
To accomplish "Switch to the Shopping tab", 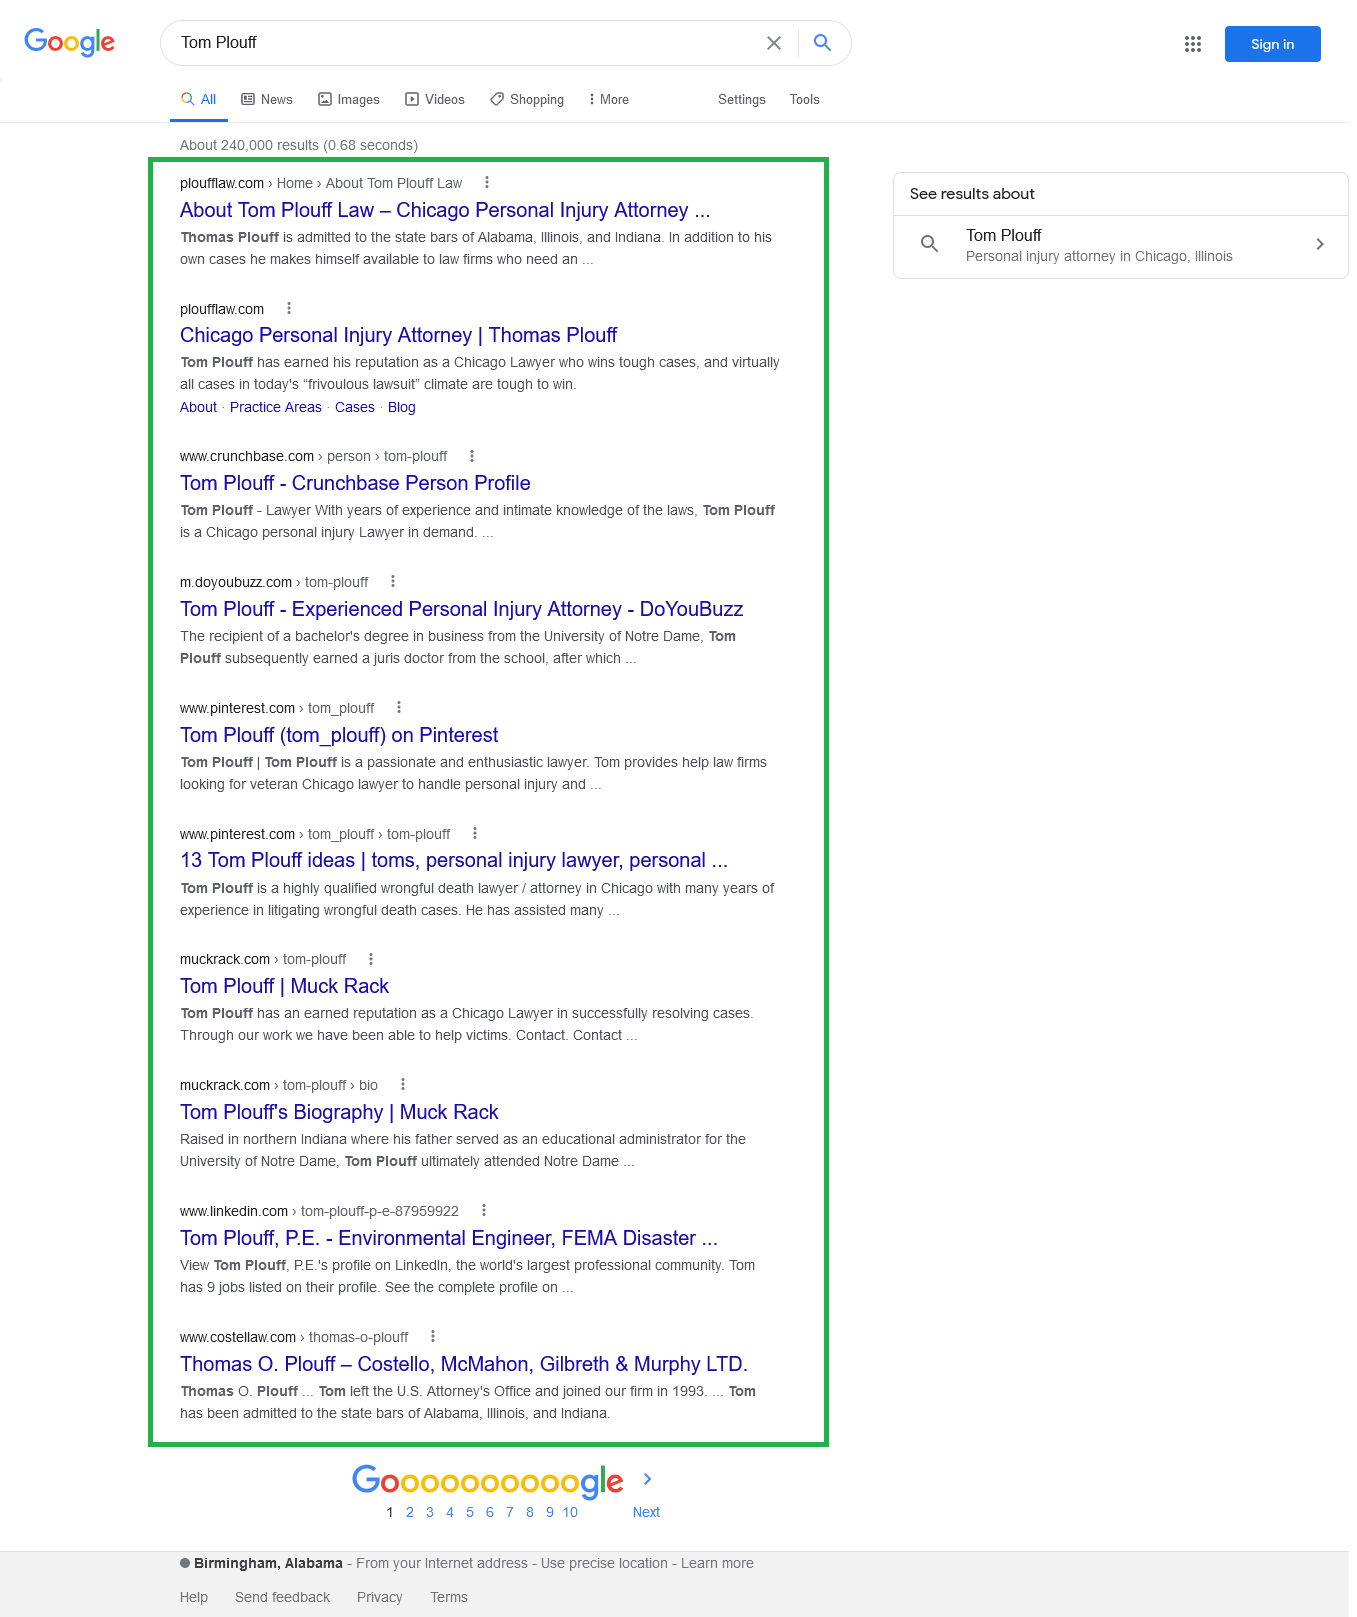I will pyautogui.click(x=527, y=100).
